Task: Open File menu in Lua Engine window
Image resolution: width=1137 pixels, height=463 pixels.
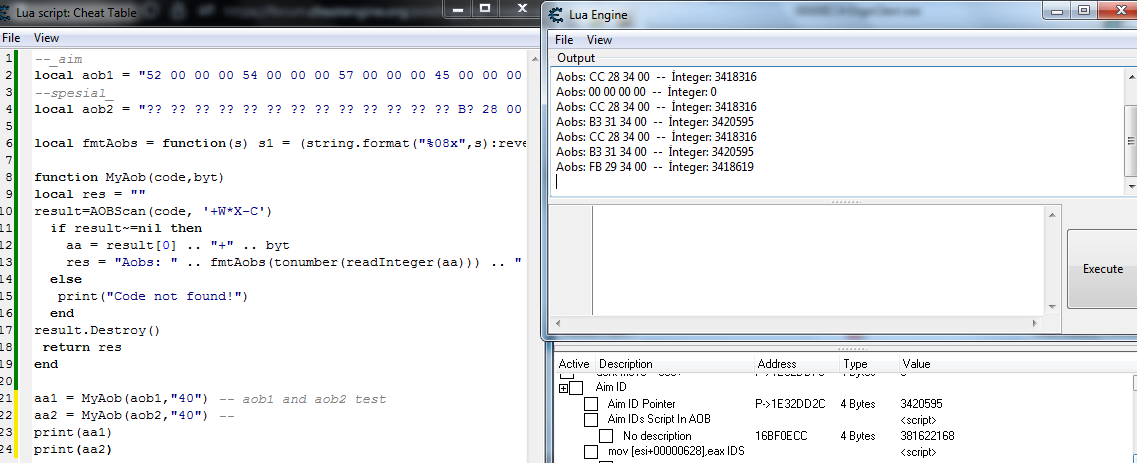Action: [x=564, y=40]
